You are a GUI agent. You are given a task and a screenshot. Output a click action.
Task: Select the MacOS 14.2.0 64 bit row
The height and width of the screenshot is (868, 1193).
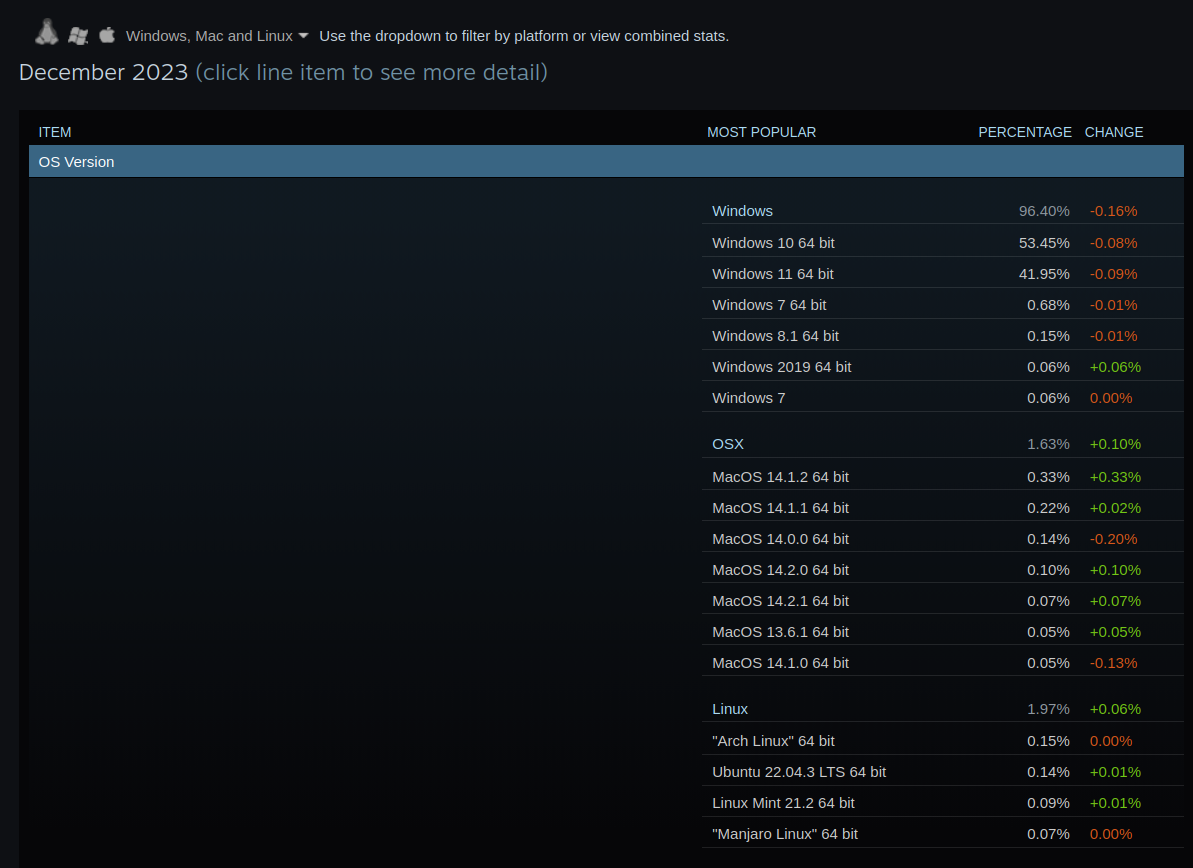943,570
